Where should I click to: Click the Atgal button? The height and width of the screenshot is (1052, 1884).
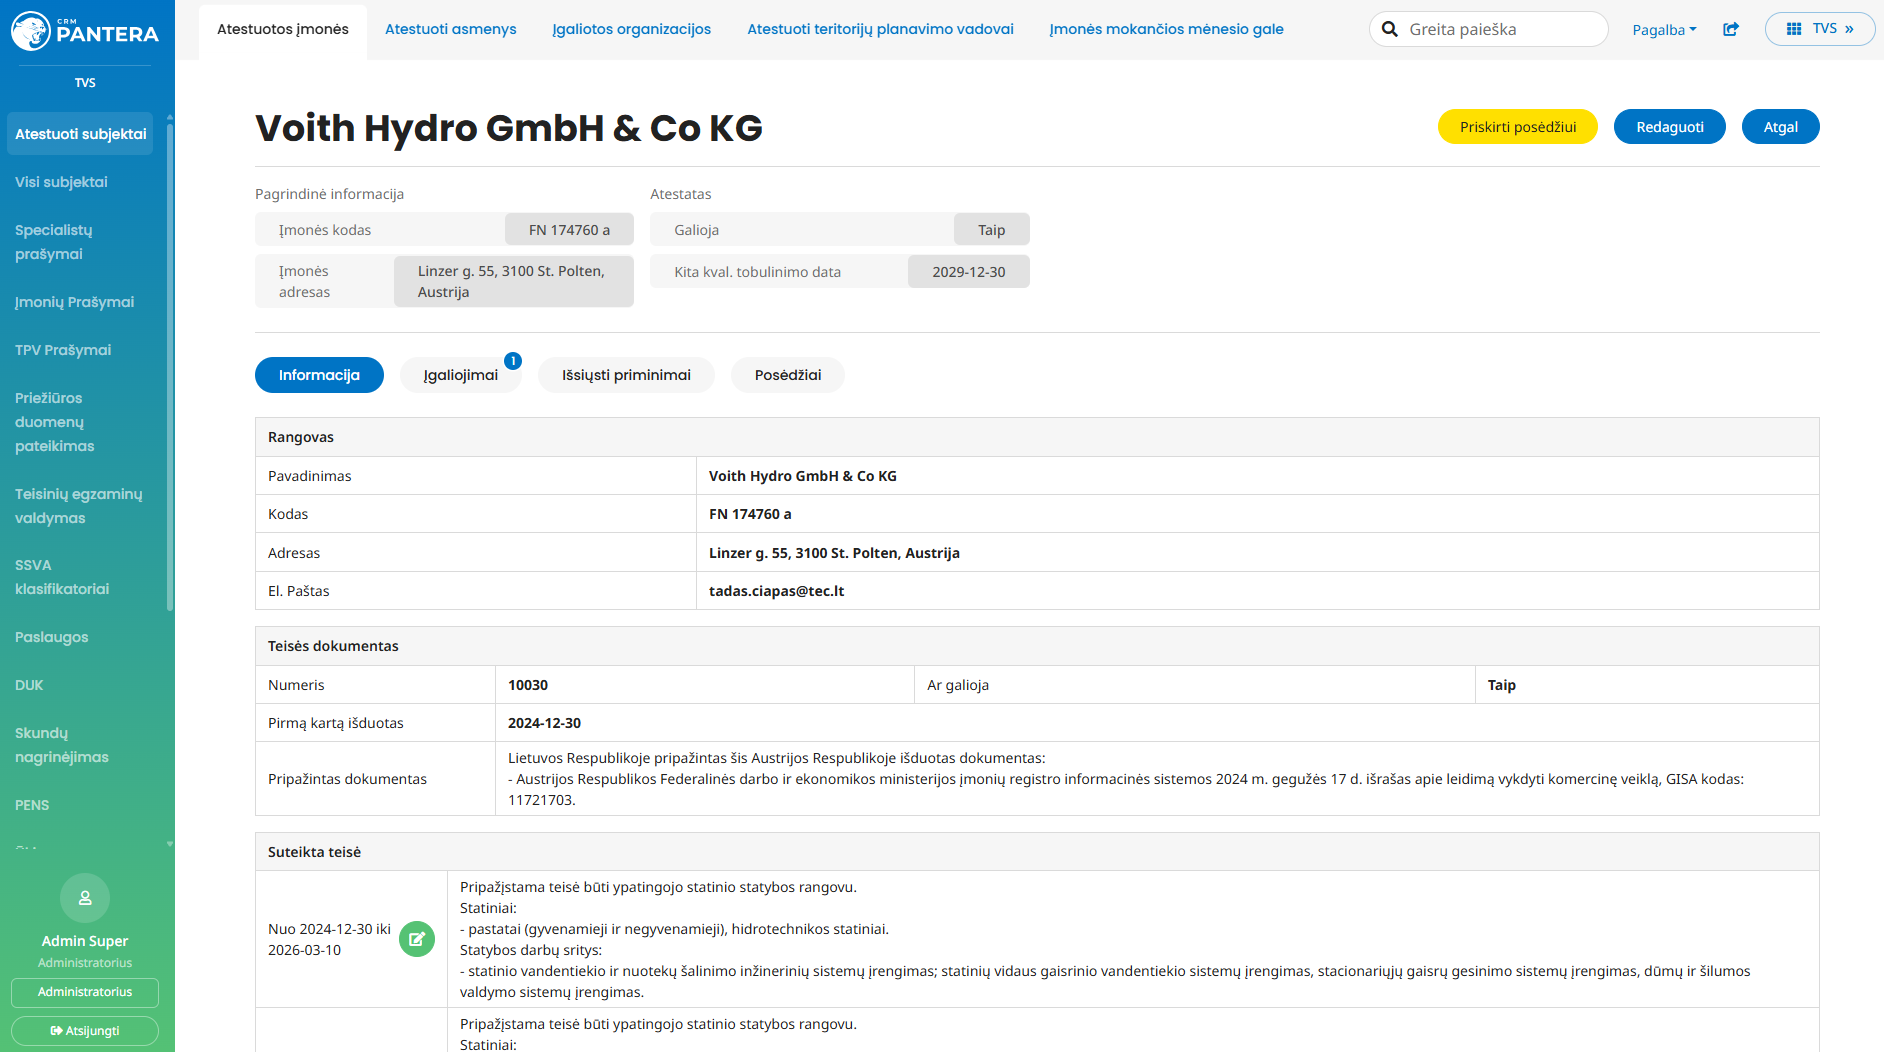[1781, 127]
